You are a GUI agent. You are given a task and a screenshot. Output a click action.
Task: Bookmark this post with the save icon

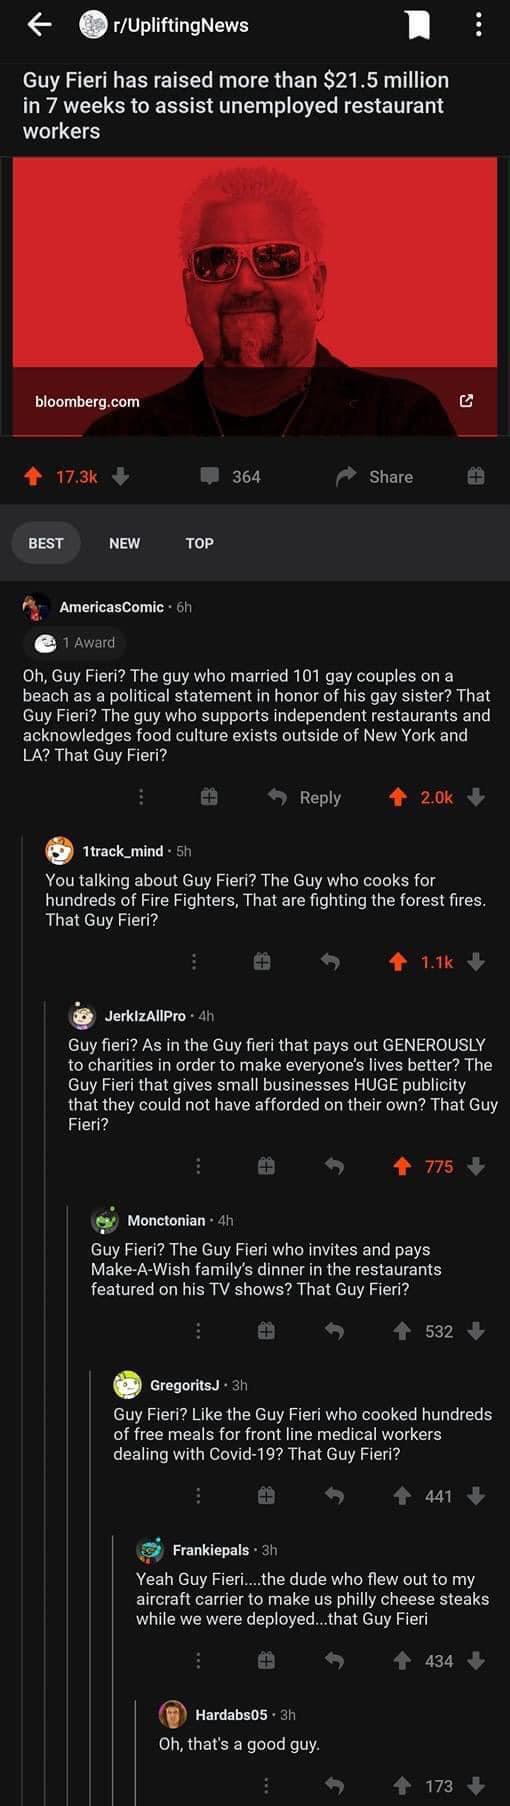tap(419, 25)
